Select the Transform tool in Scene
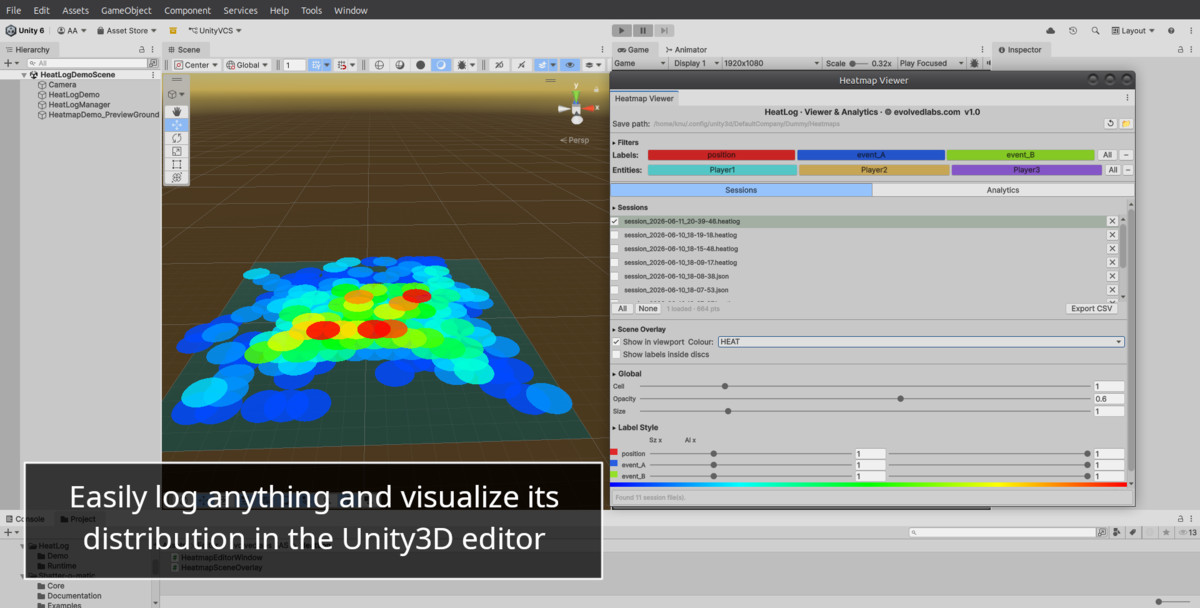 176,177
